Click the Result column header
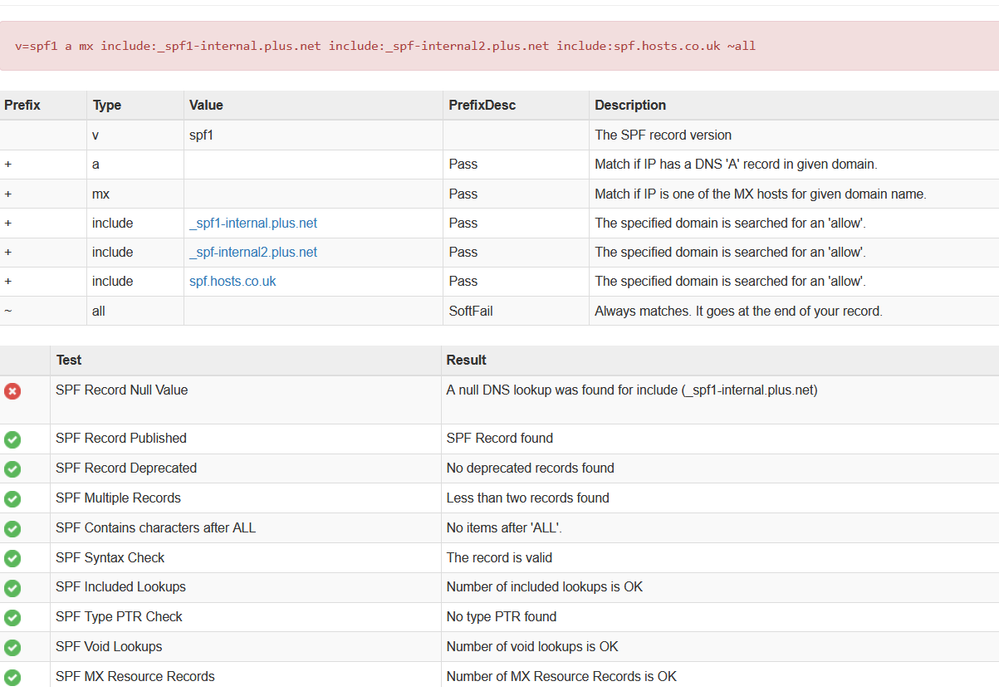The width and height of the screenshot is (999, 687). 466,360
